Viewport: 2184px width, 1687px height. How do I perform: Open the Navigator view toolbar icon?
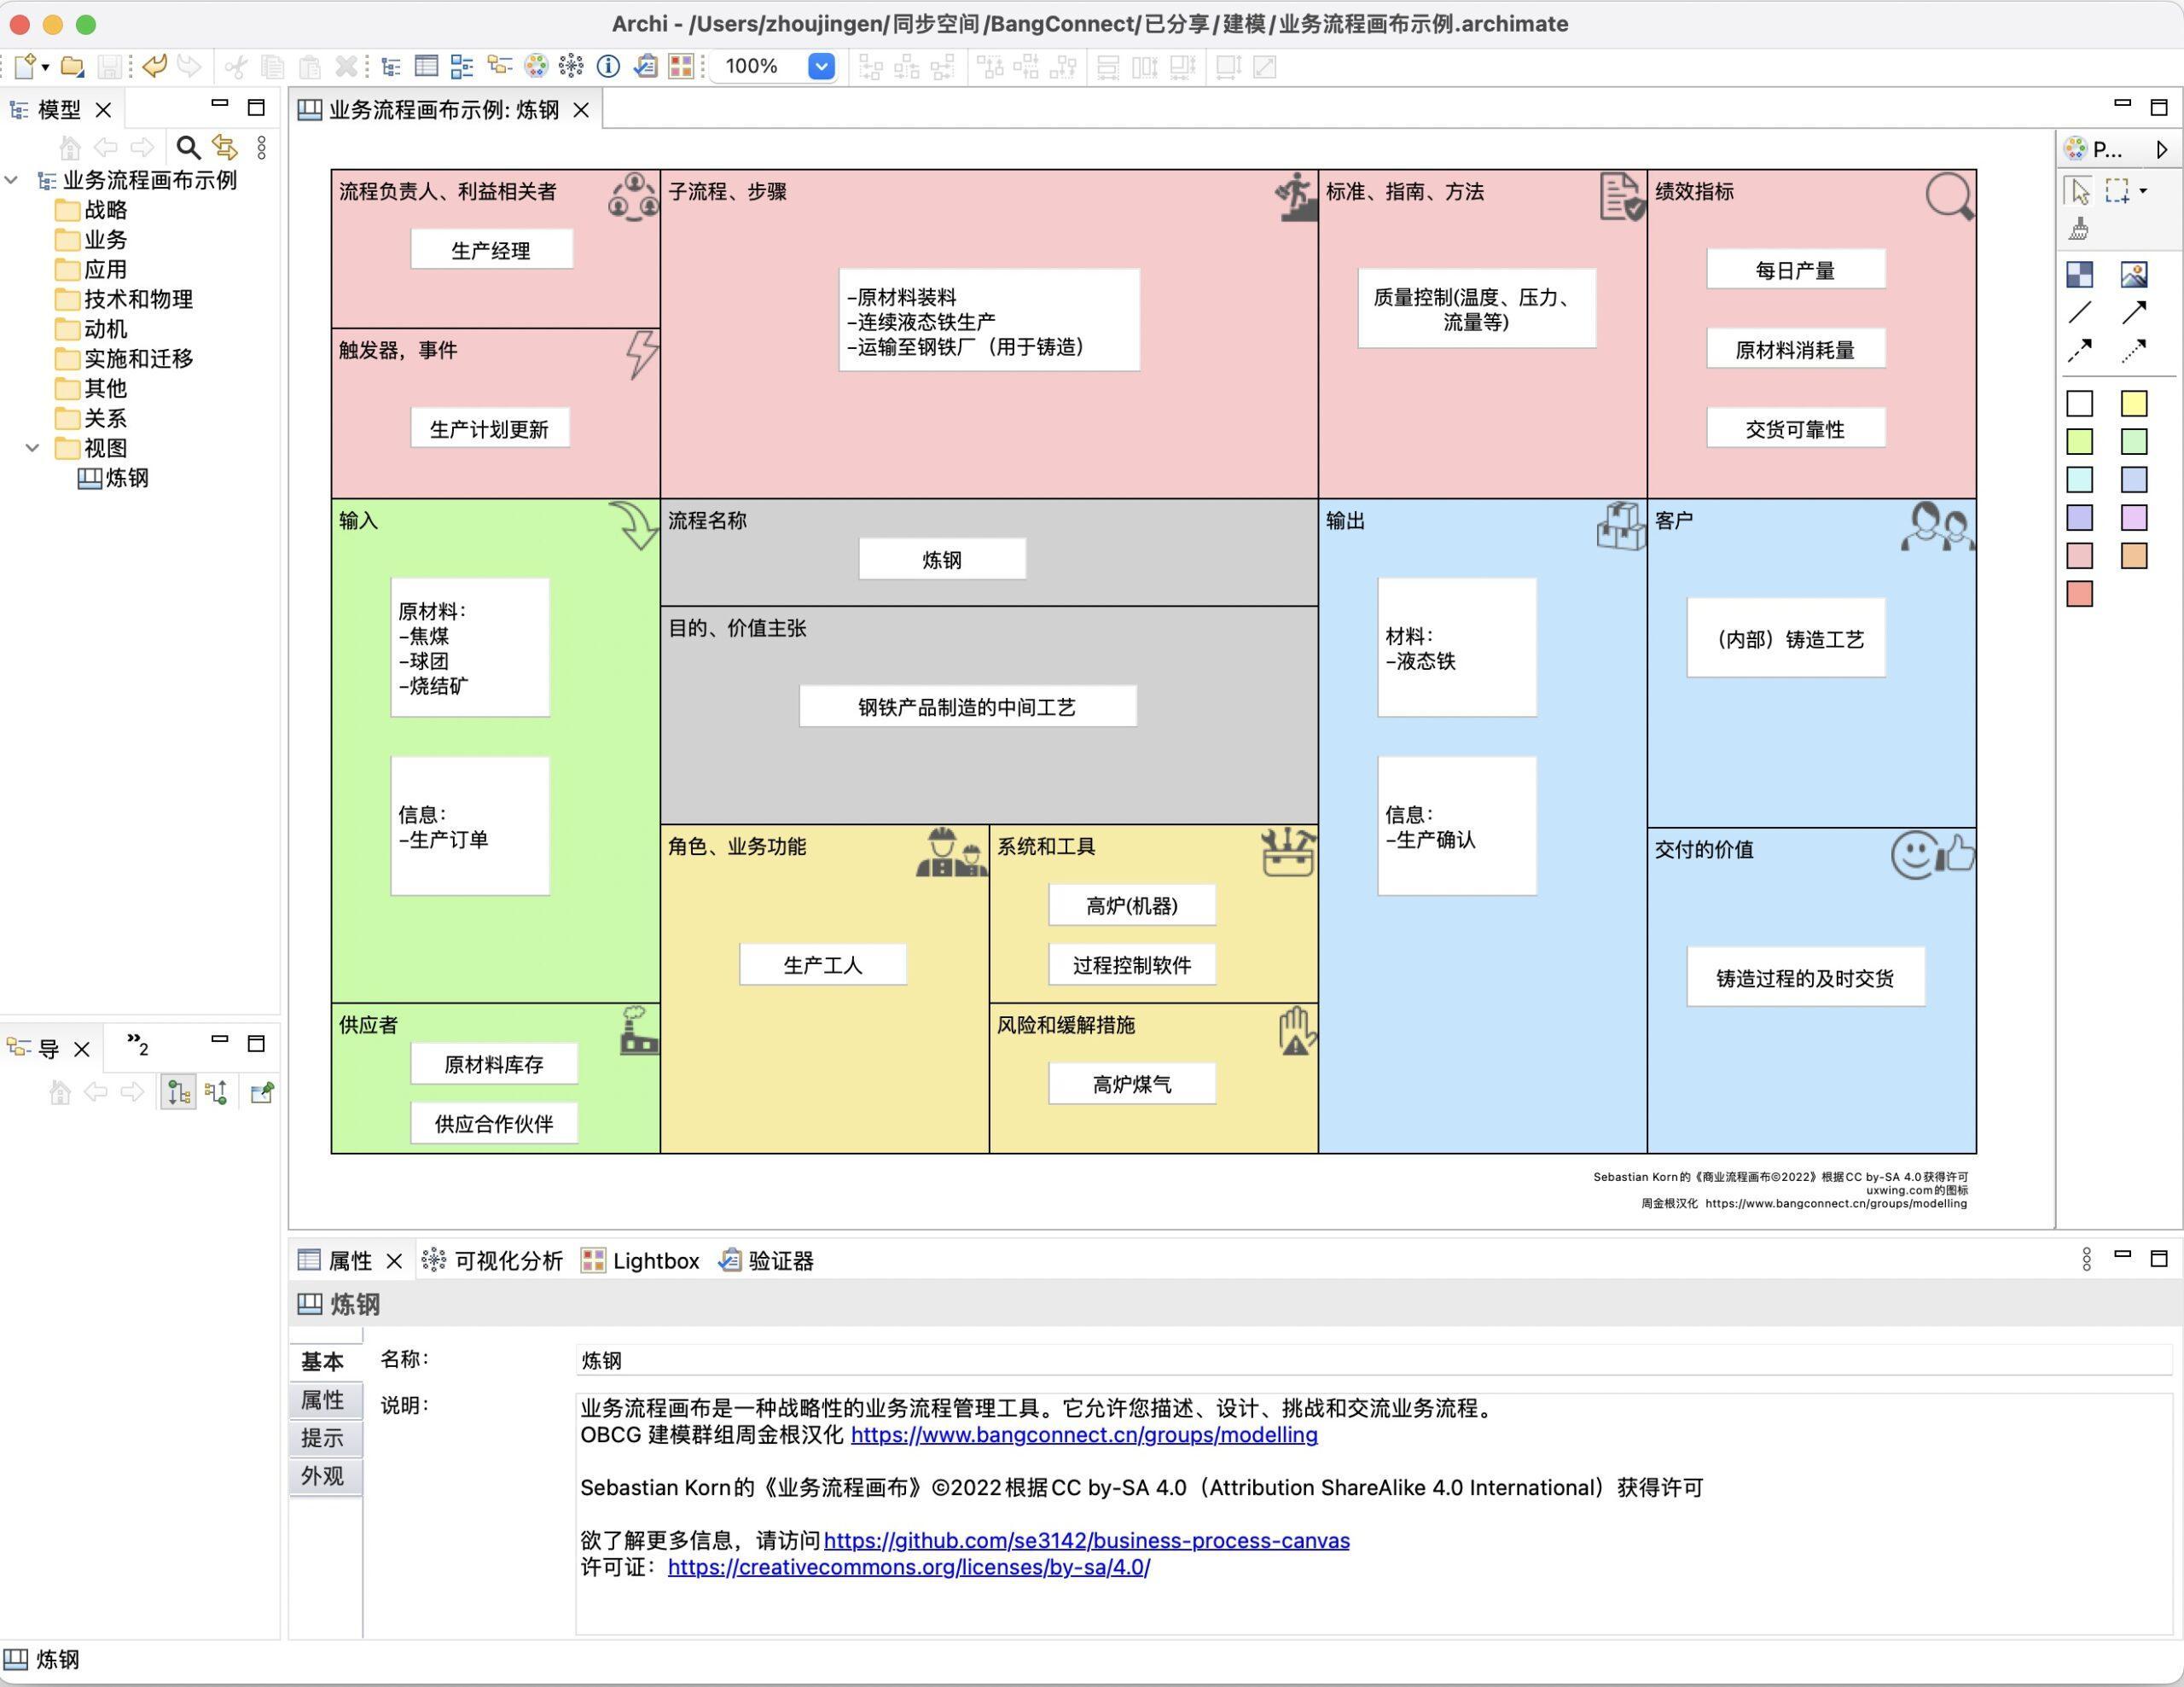499,67
